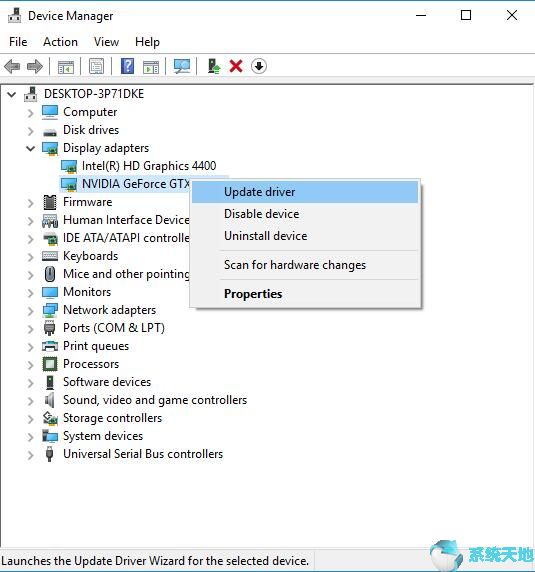Click the Processors chip icon

point(50,364)
